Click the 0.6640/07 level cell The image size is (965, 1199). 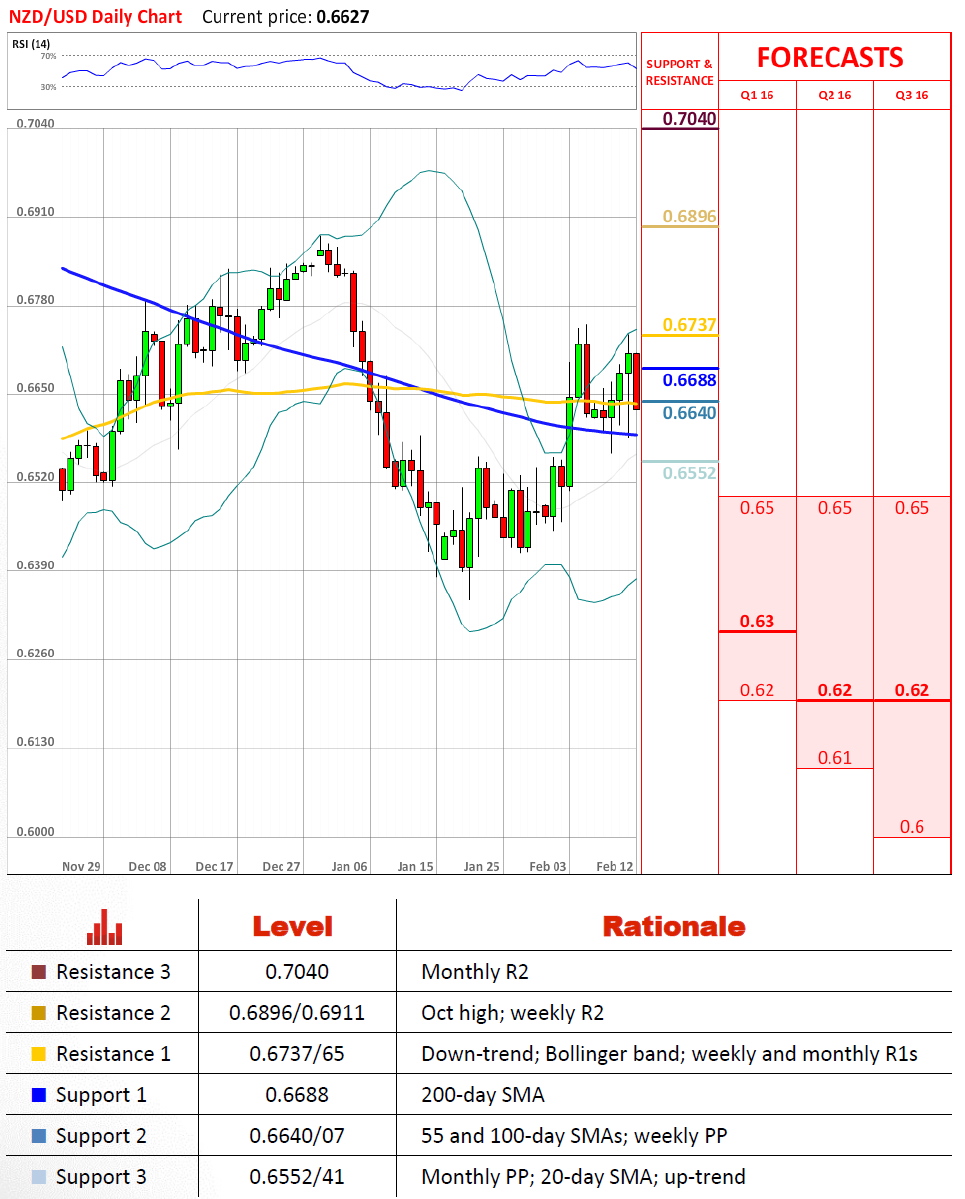[x=297, y=1136]
